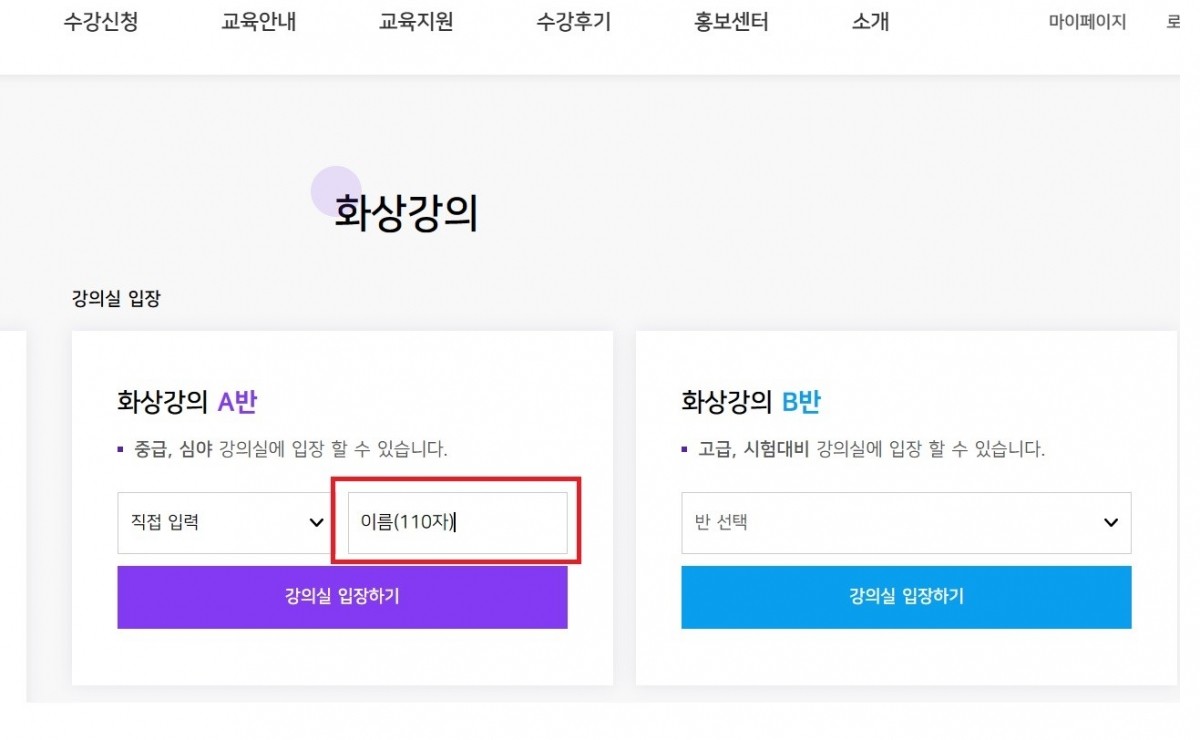Click the 화상강의 A반 card title

tap(187, 403)
